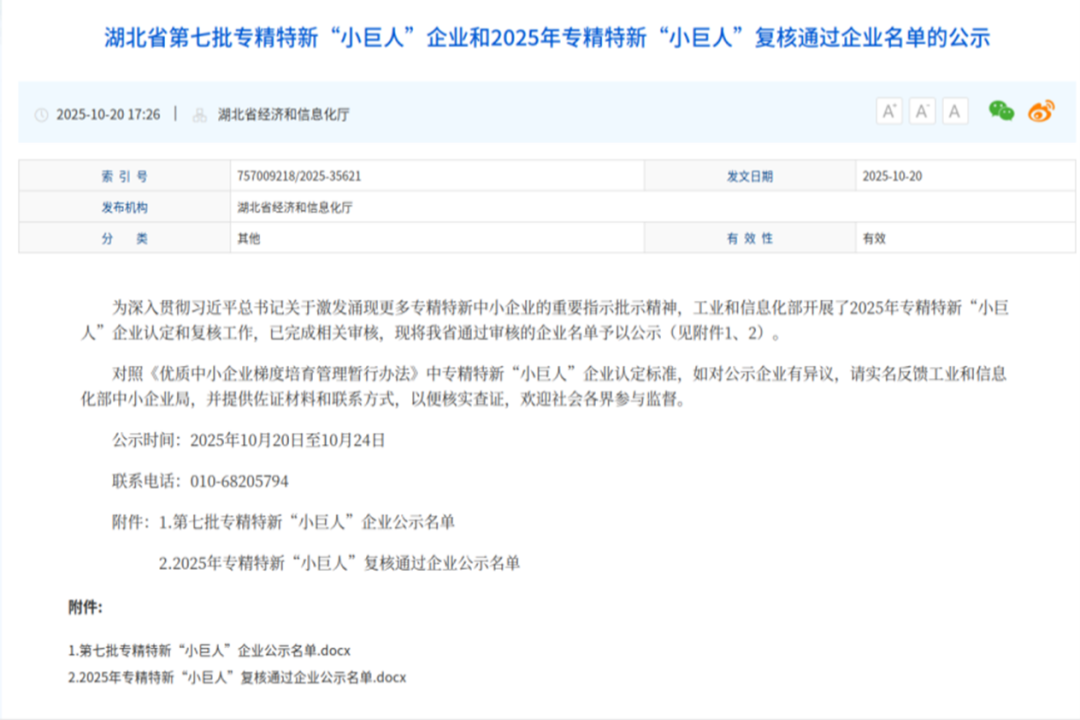Click the clock icon beside the publish time
Screen dimensions: 1080x720
click(40, 115)
